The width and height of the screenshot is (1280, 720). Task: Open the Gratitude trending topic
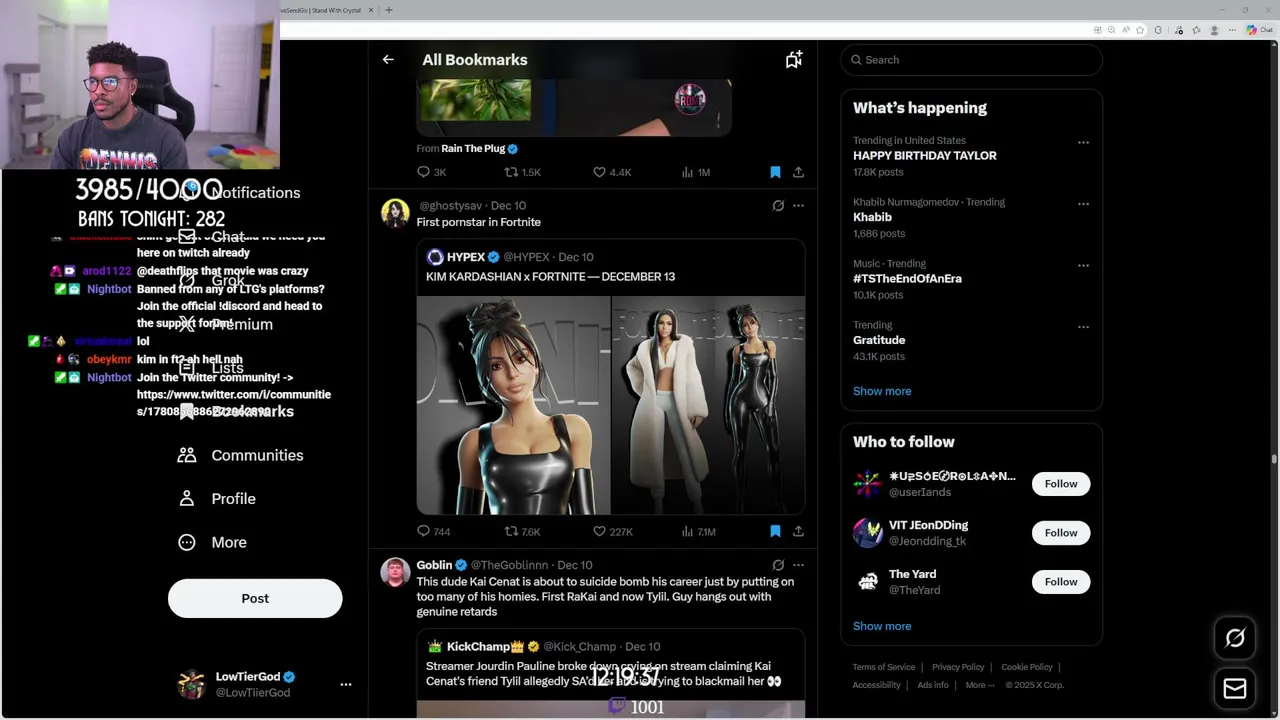[879, 340]
